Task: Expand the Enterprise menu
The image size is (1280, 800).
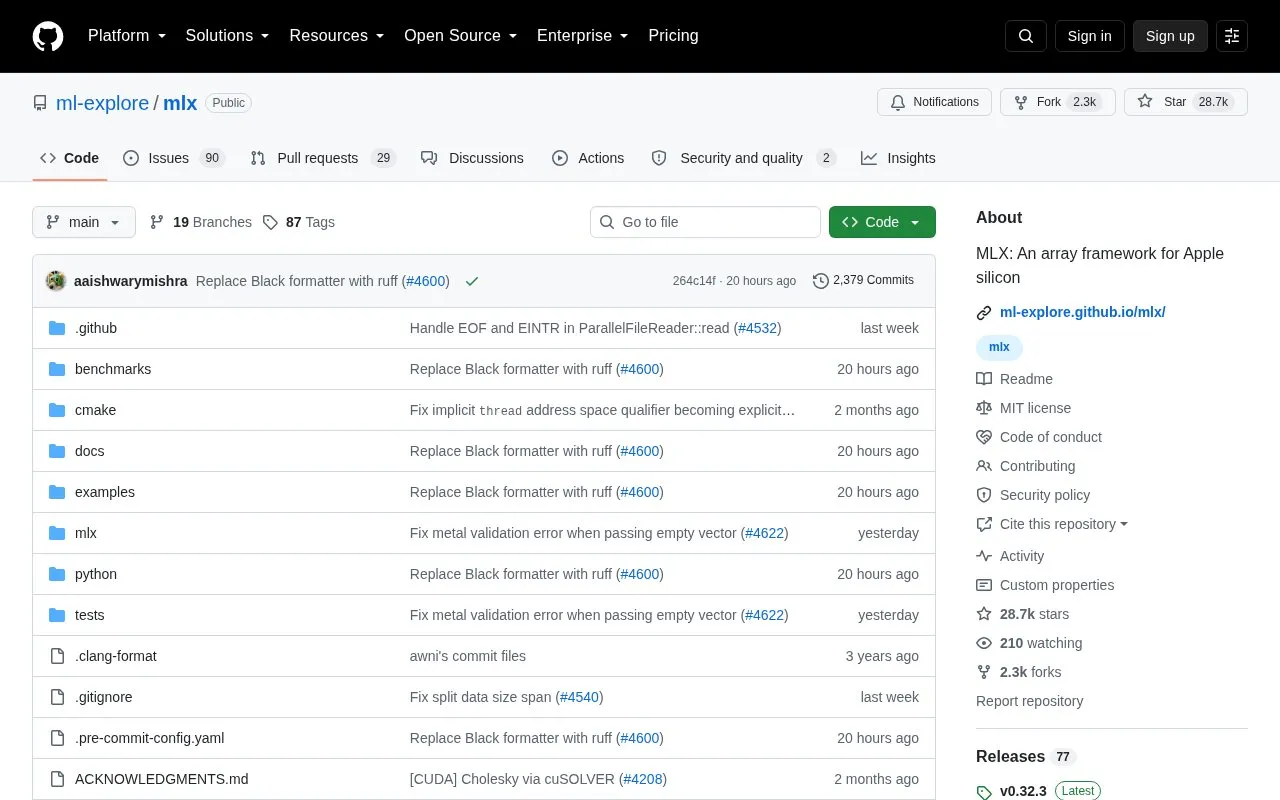Action: (583, 36)
